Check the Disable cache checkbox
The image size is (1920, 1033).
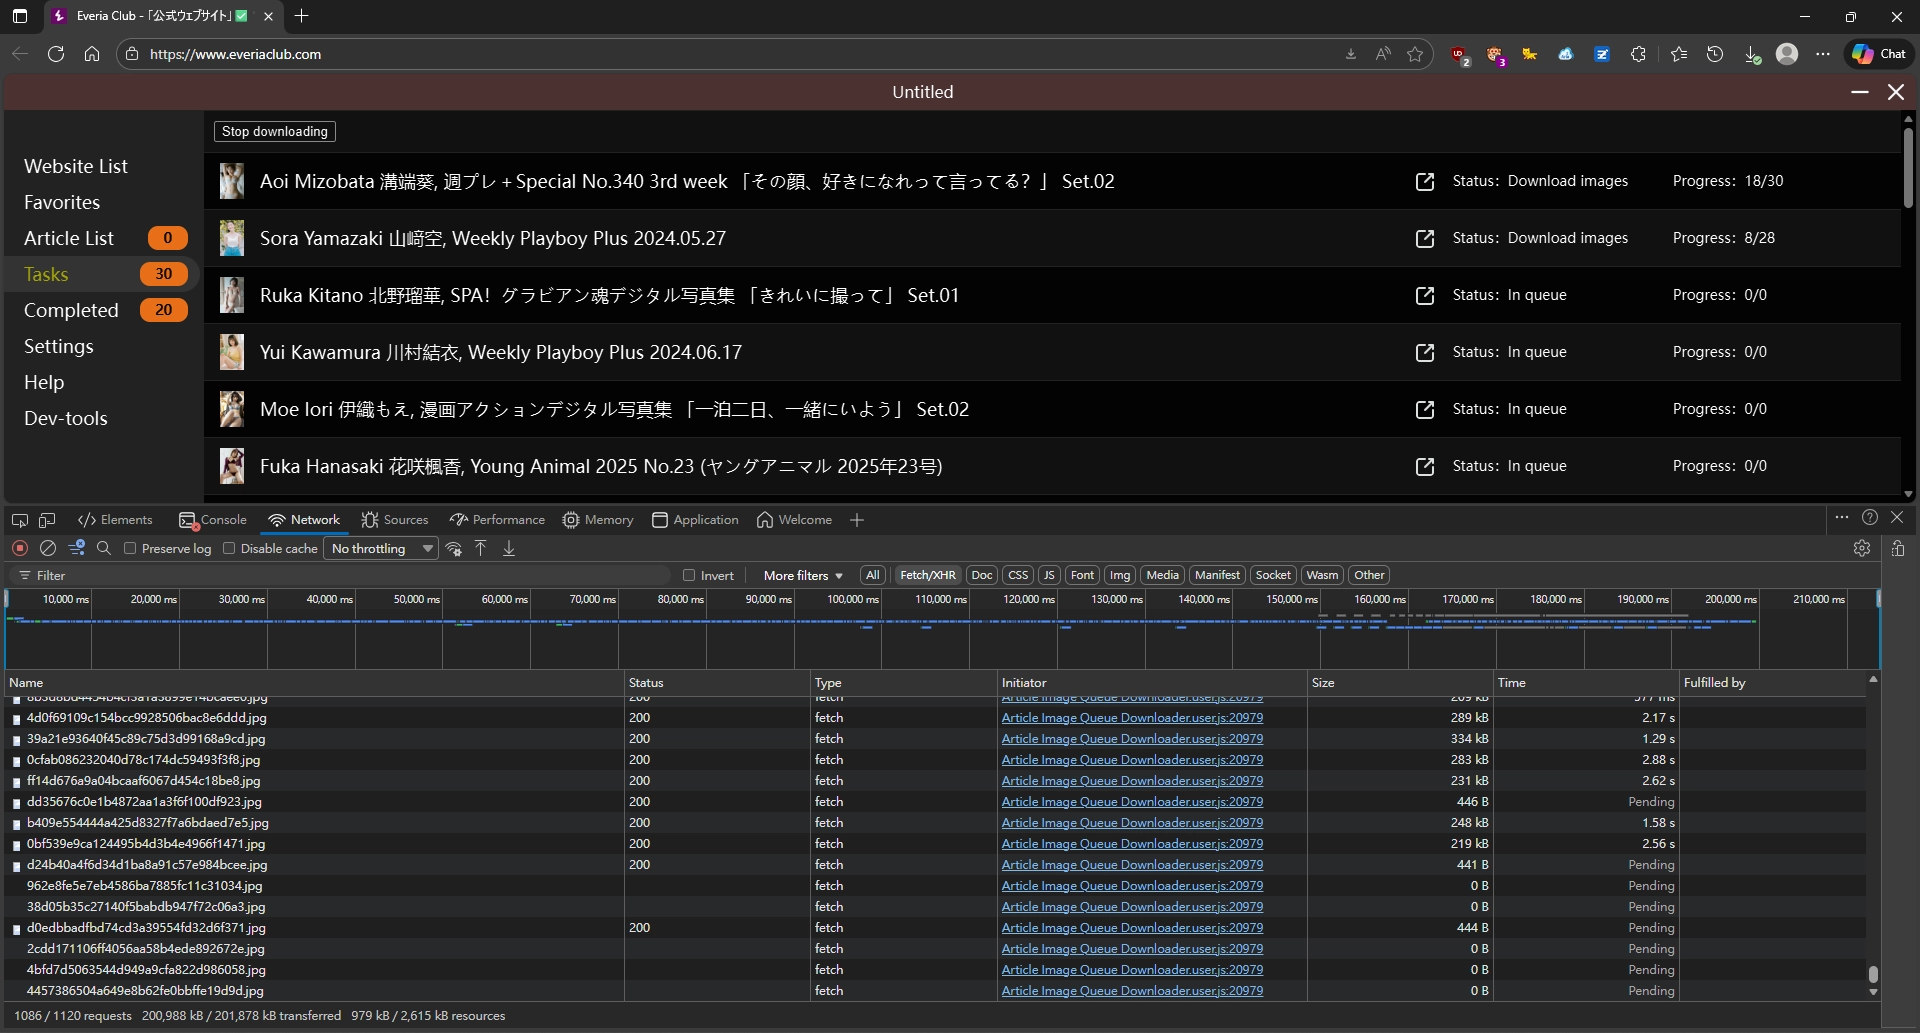pos(229,548)
